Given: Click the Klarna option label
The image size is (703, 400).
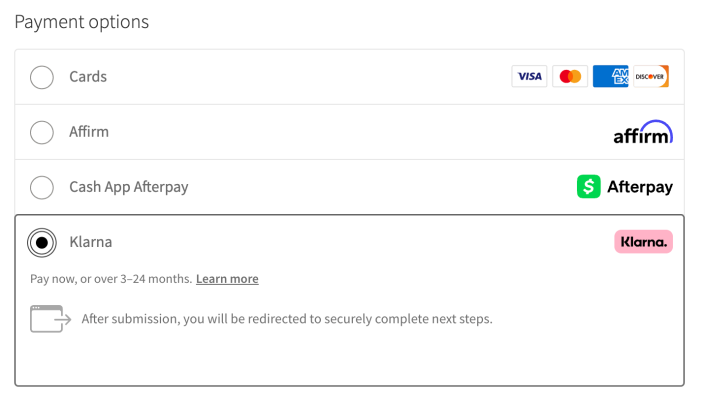Looking at the screenshot, I should click(x=90, y=242).
